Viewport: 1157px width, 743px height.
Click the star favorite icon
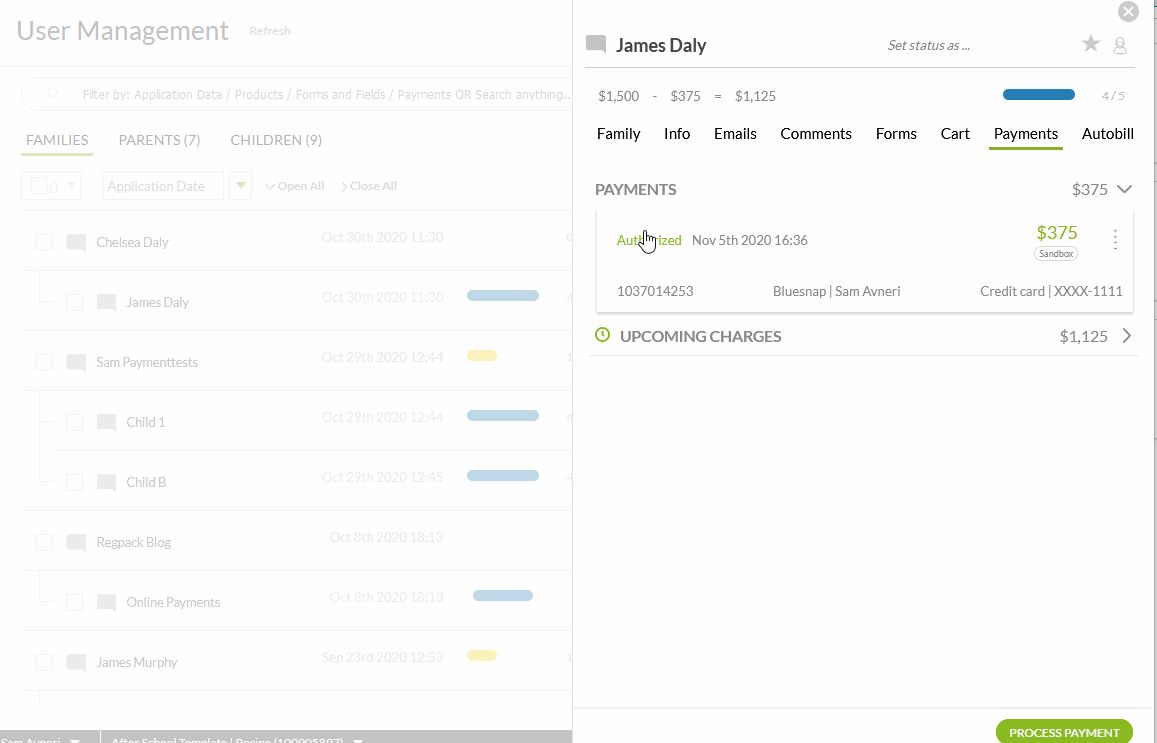(1091, 44)
